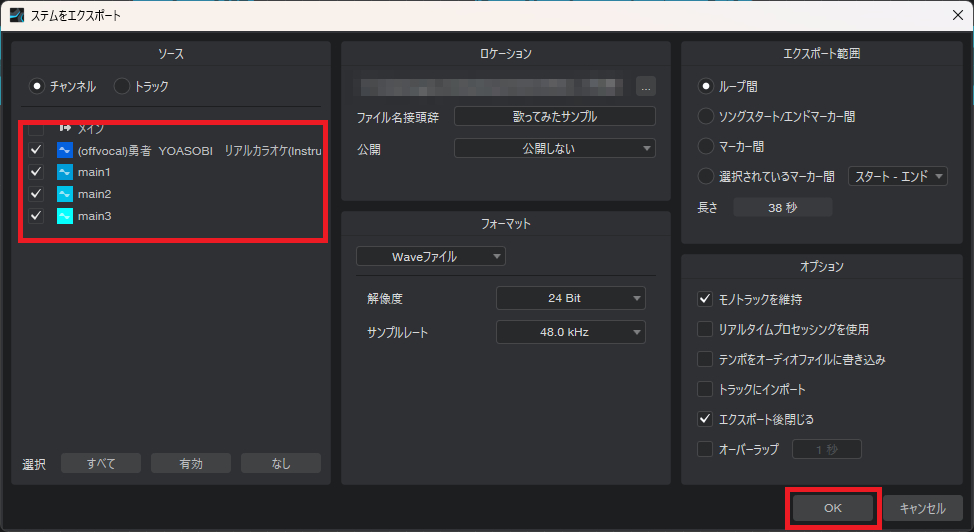Enable the オーバーラップ checkbox
Viewport: 974px width, 532px height.
[x=704, y=449]
